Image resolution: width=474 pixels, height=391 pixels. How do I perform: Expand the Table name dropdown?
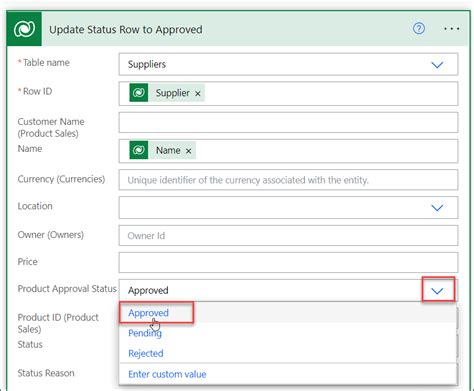[x=437, y=65]
